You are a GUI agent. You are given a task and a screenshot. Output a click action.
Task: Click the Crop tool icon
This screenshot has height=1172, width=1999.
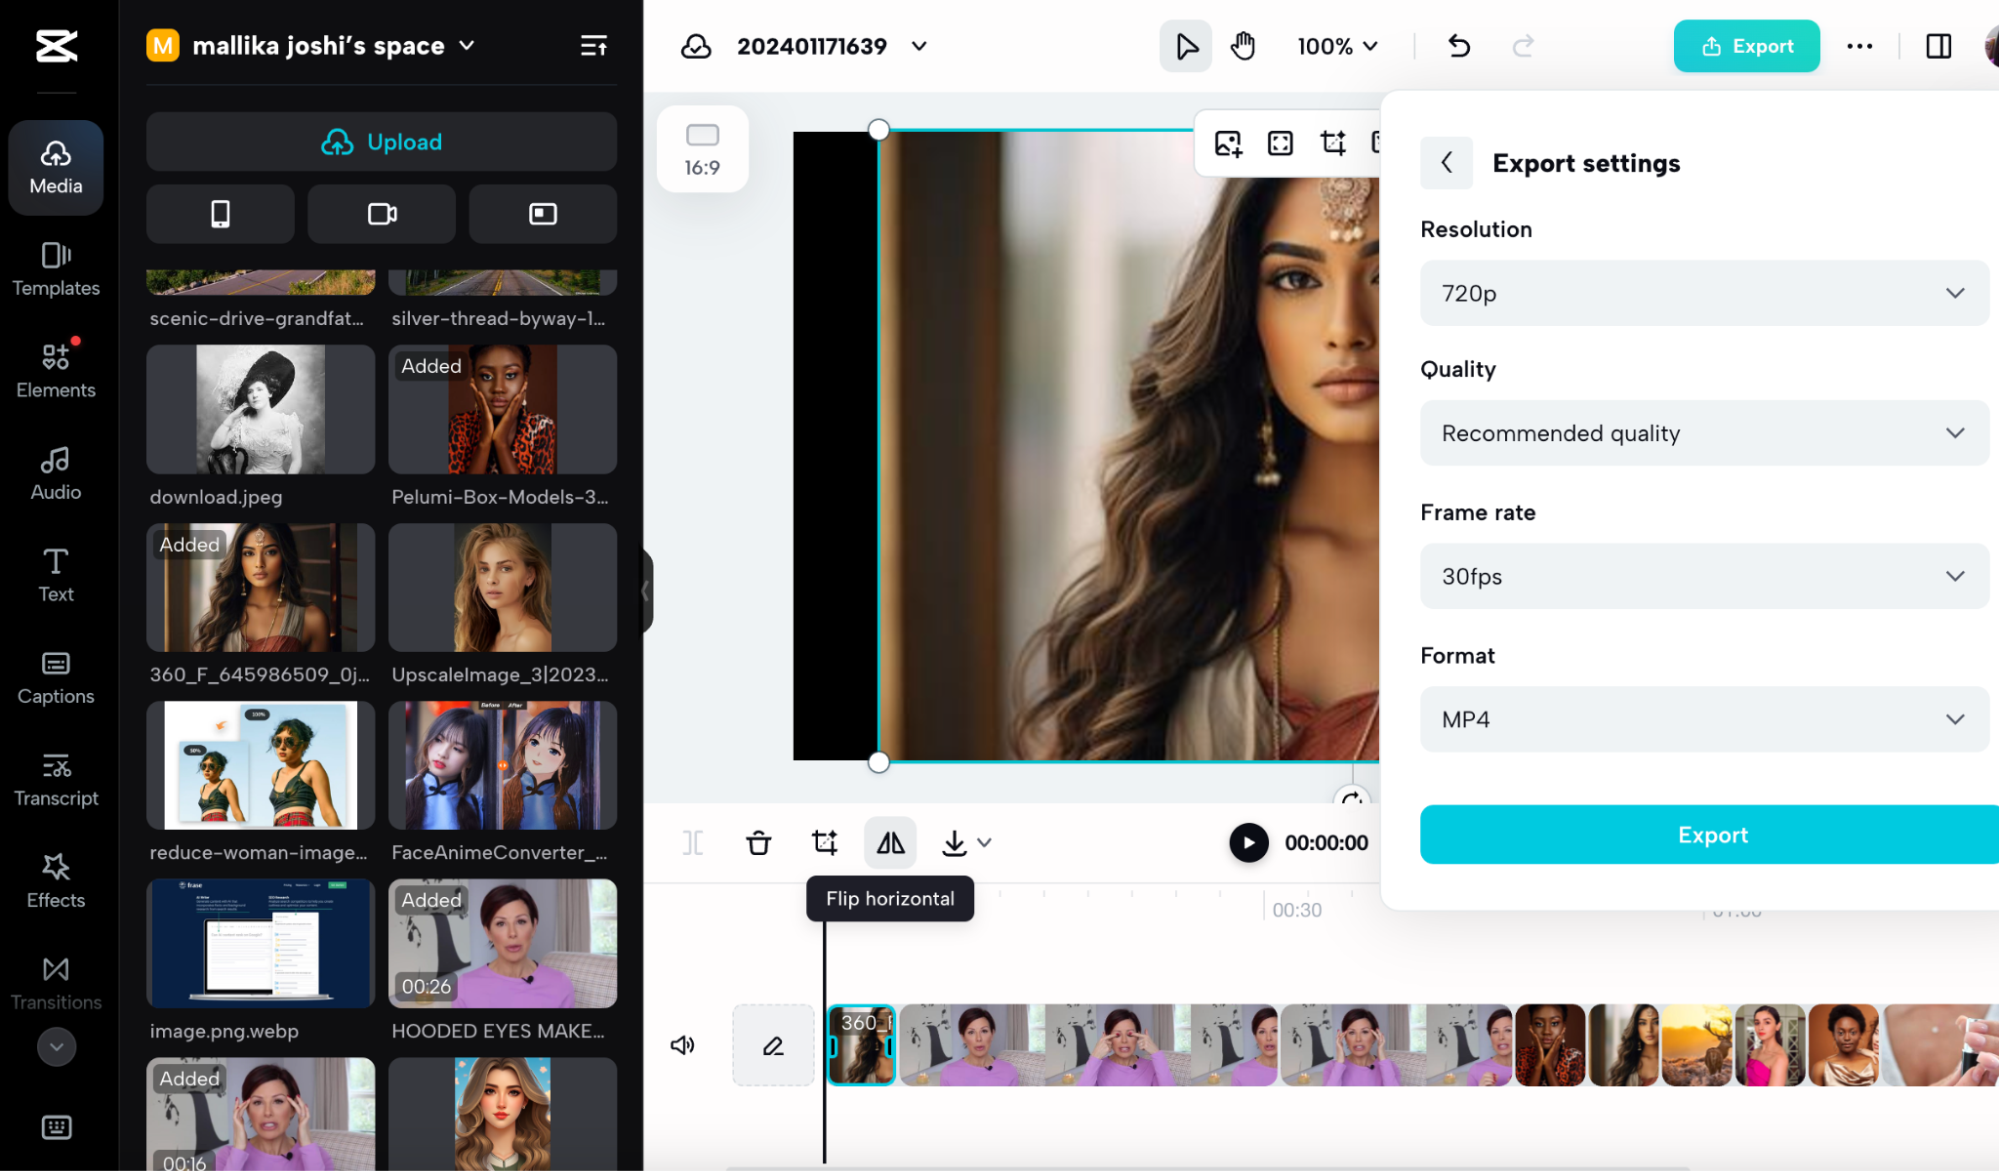point(823,841)
